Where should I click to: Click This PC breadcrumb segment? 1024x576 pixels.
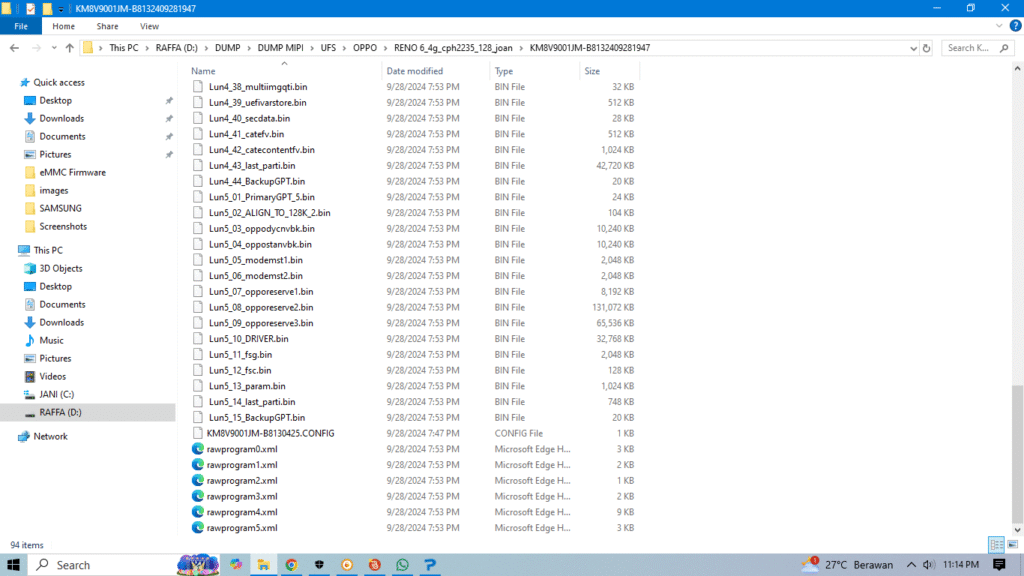point(123,48)
